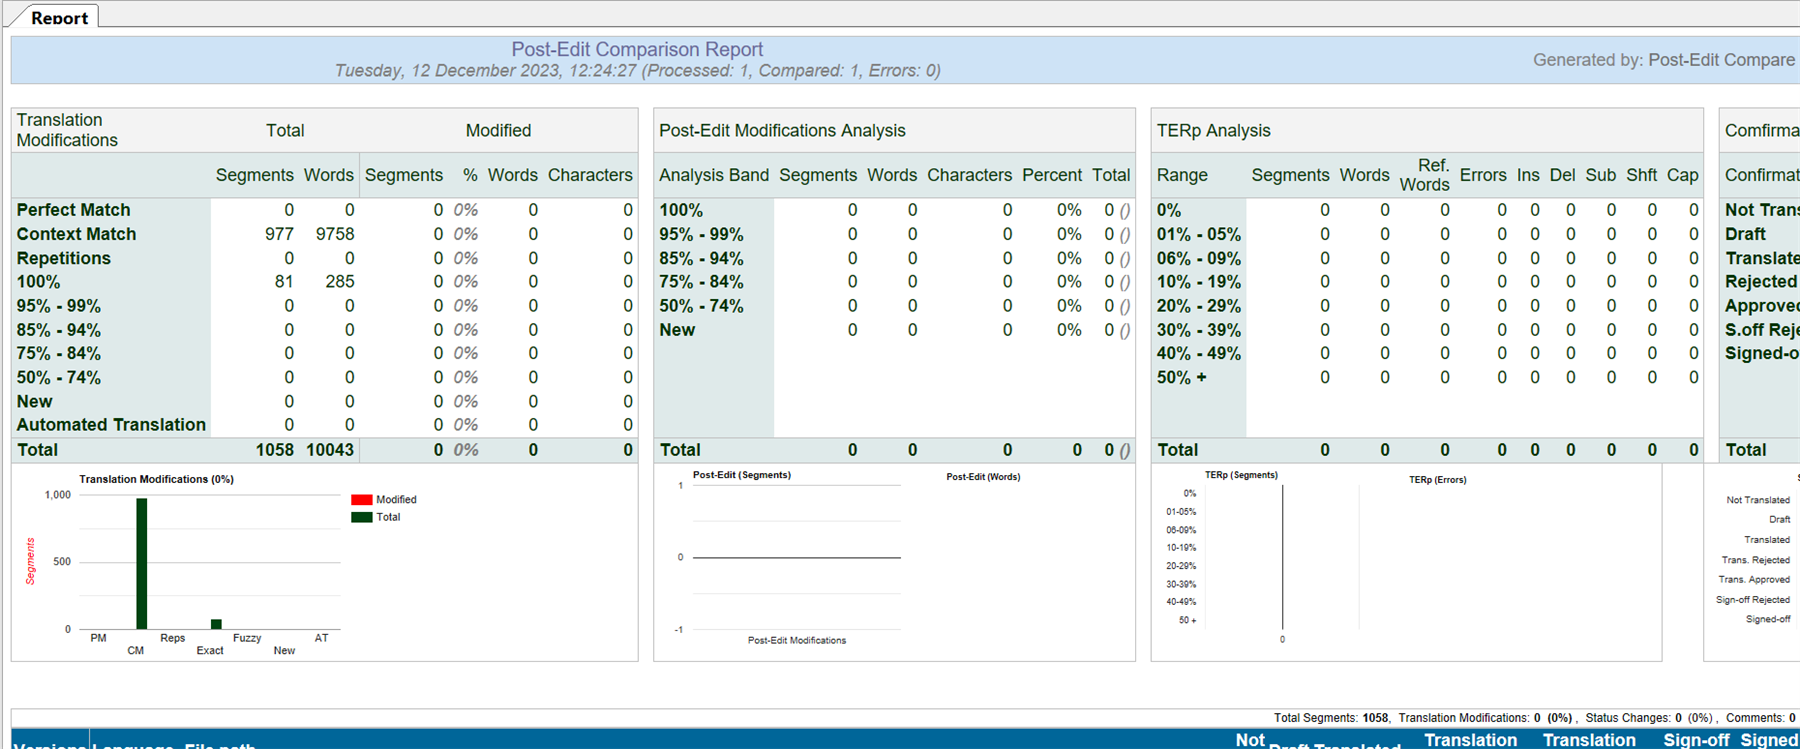Click the Trans. Approved chart label
This screenshot has width=1800, height=749.
pos(1754,580)
